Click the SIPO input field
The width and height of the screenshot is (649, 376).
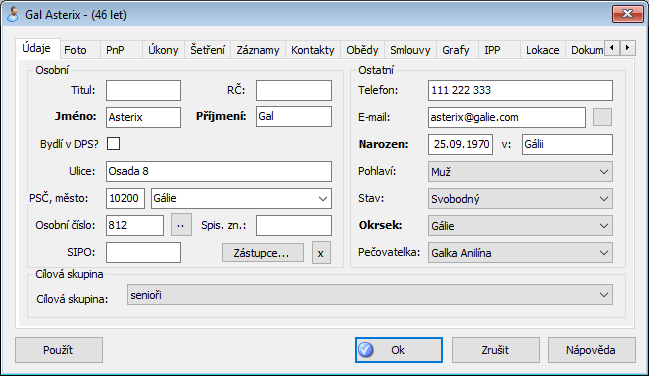[143, 253]
